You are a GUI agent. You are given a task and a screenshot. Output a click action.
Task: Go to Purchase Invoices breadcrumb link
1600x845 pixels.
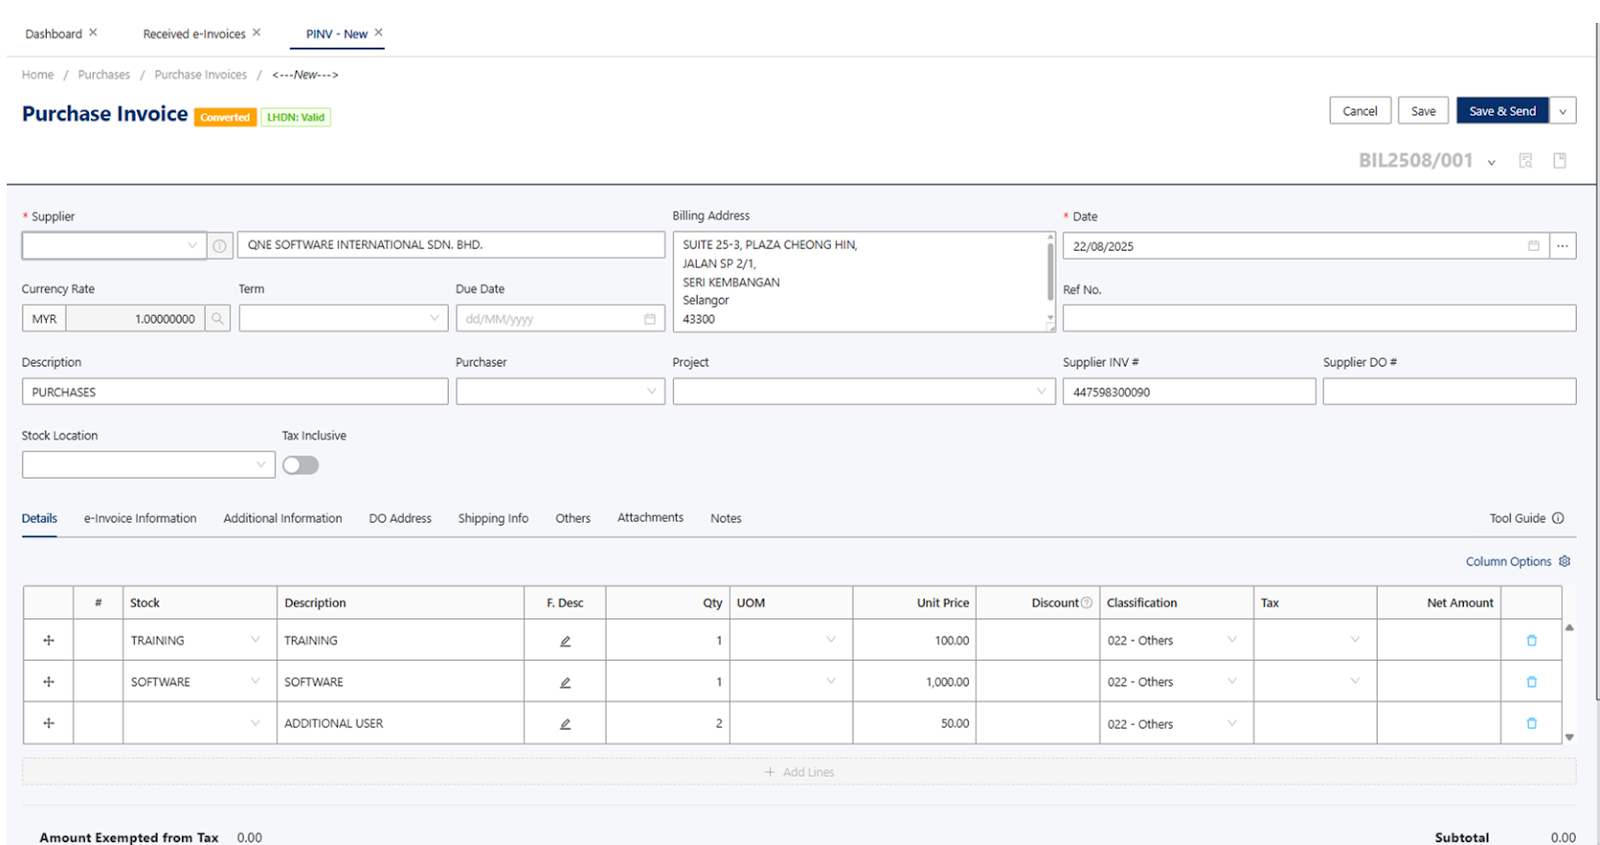[200, 75]
